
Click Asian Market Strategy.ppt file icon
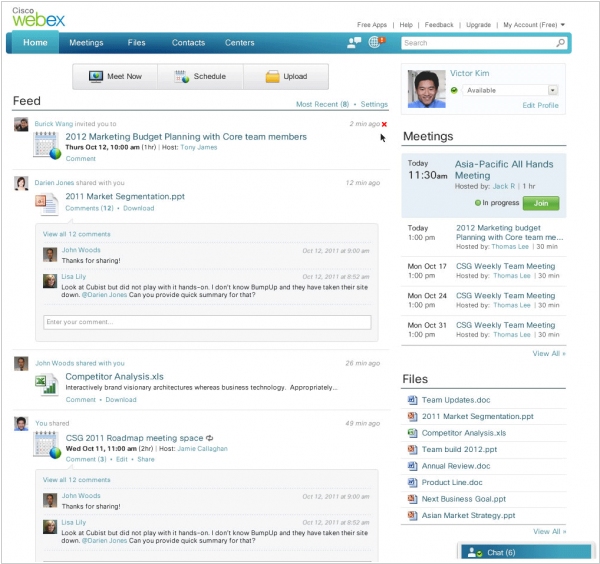click(x=412, y=515)
